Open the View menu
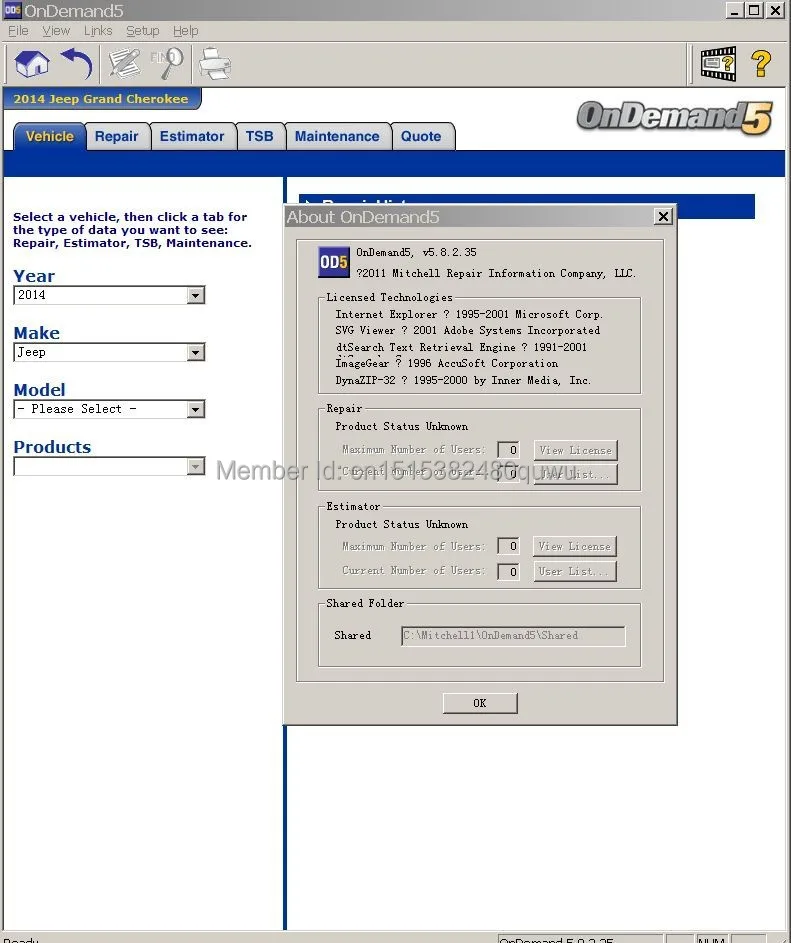The image size is (791, 943). pos(56,31)
